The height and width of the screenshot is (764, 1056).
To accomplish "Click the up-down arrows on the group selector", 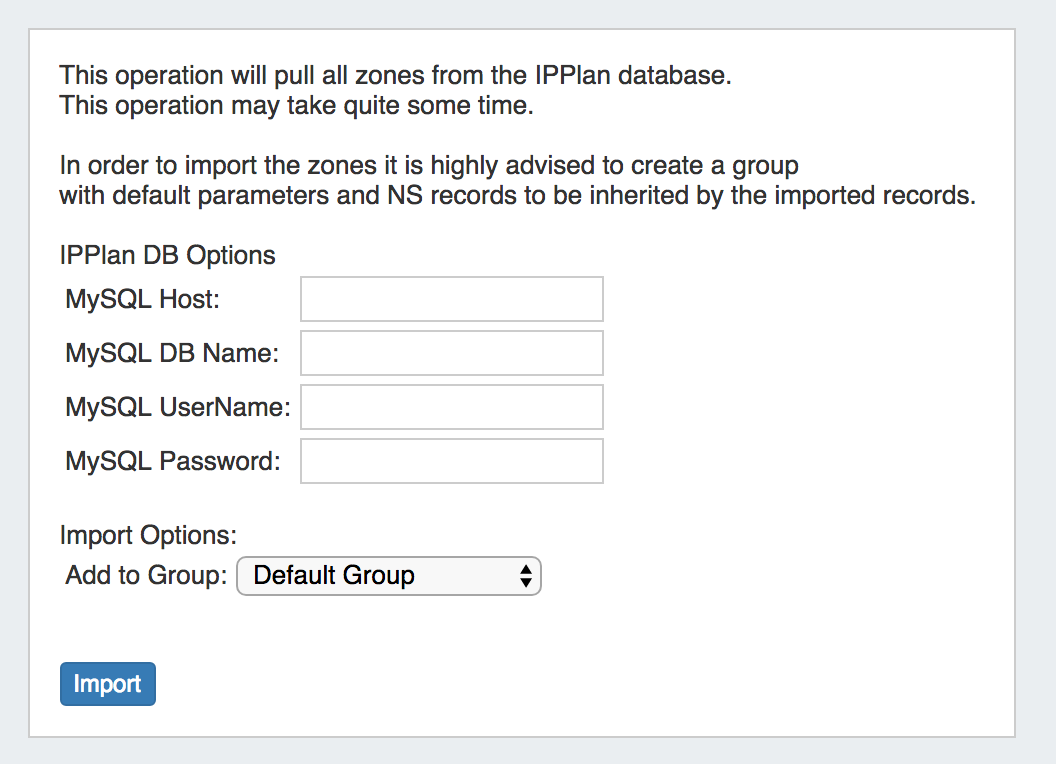I will pyautogui.click(x=525, y=576).
